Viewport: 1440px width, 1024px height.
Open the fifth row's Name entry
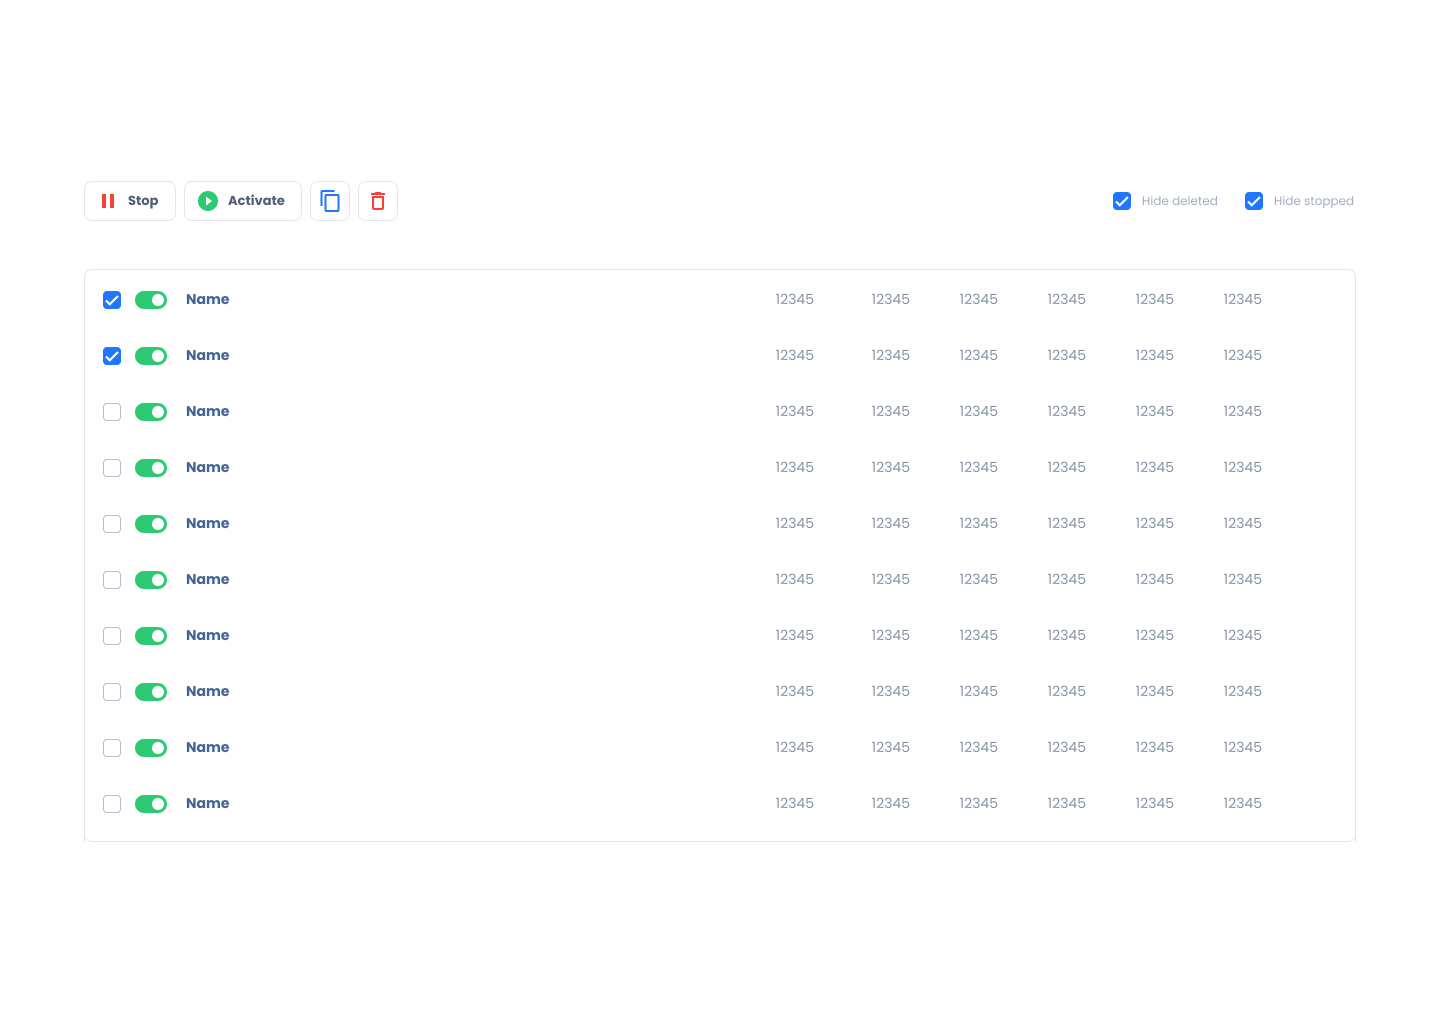click(208, 523)
